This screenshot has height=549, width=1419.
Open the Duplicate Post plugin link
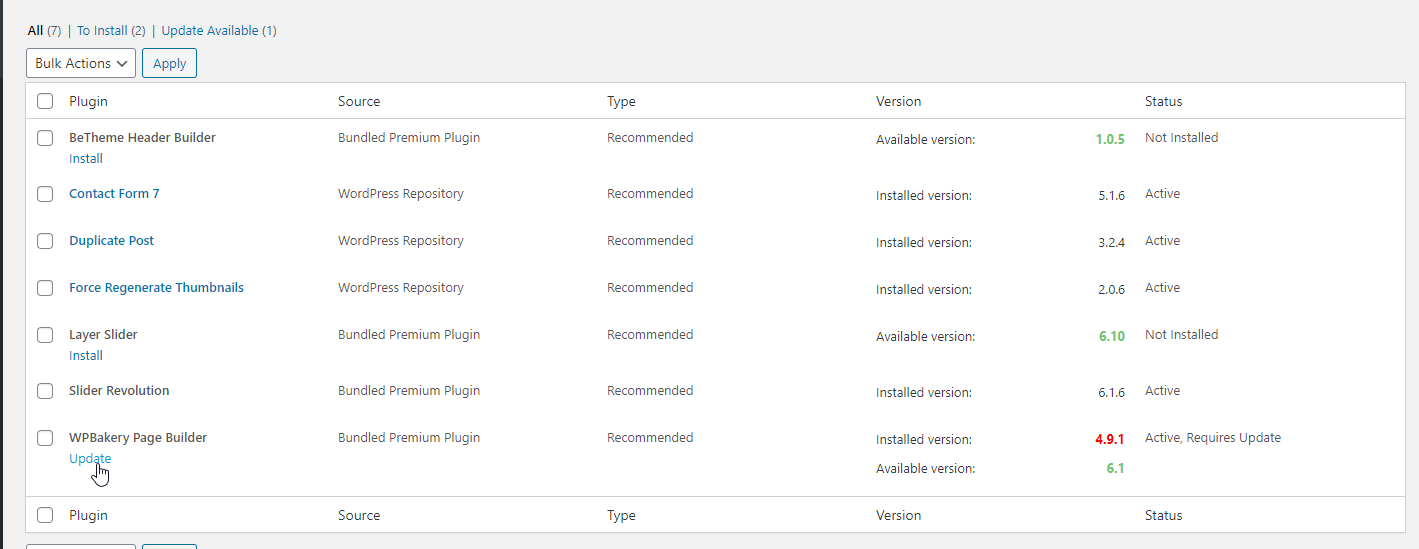[x=111, y=240]
